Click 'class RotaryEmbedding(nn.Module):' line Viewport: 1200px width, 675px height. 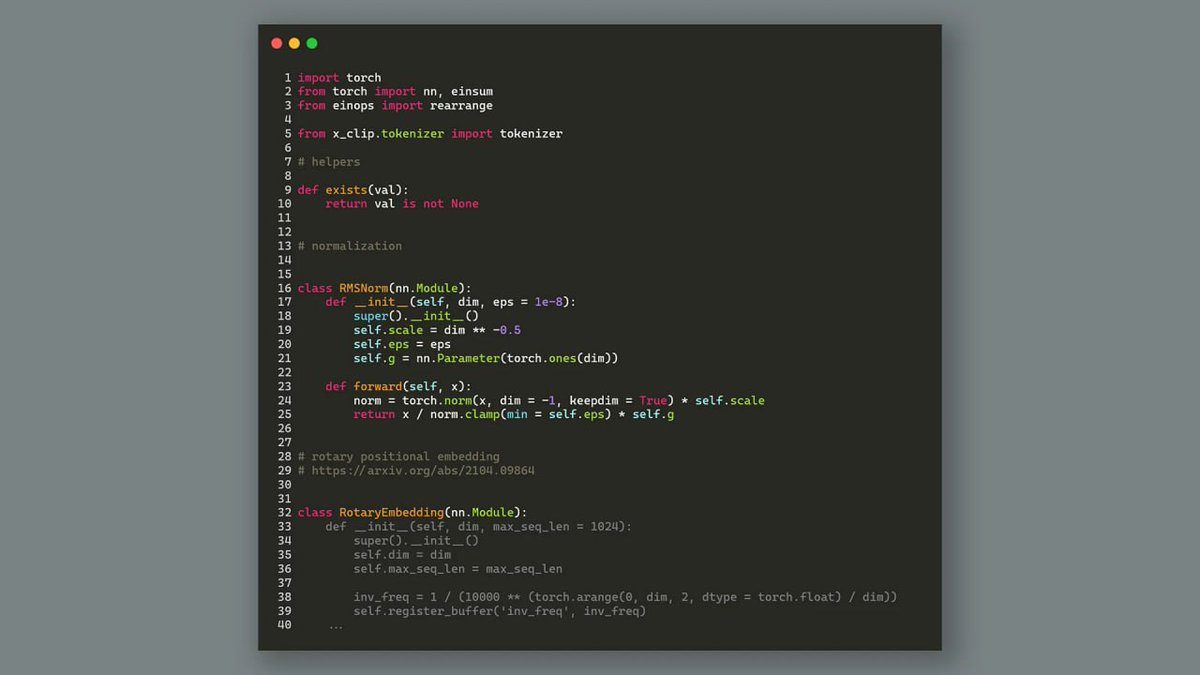click(x=412, y=512)
